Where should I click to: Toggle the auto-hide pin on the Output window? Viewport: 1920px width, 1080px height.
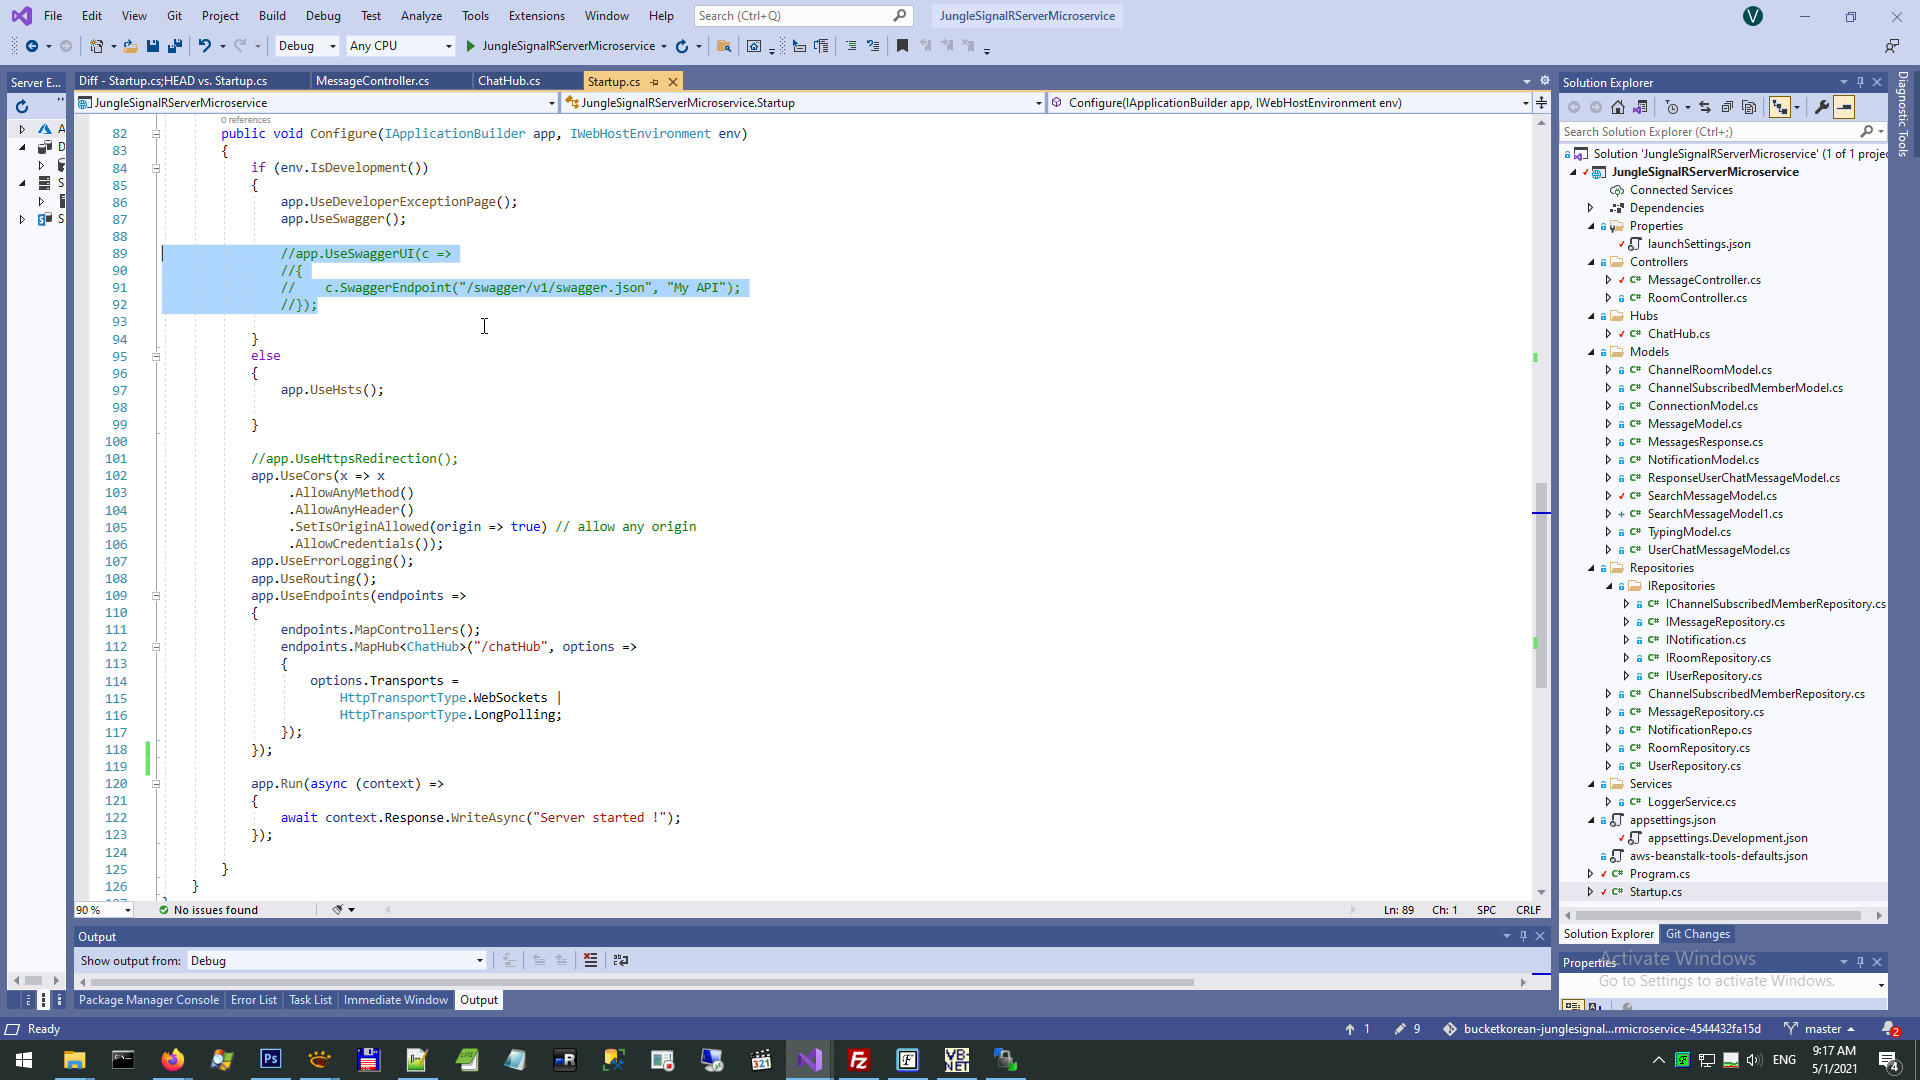pos(1523,936)
